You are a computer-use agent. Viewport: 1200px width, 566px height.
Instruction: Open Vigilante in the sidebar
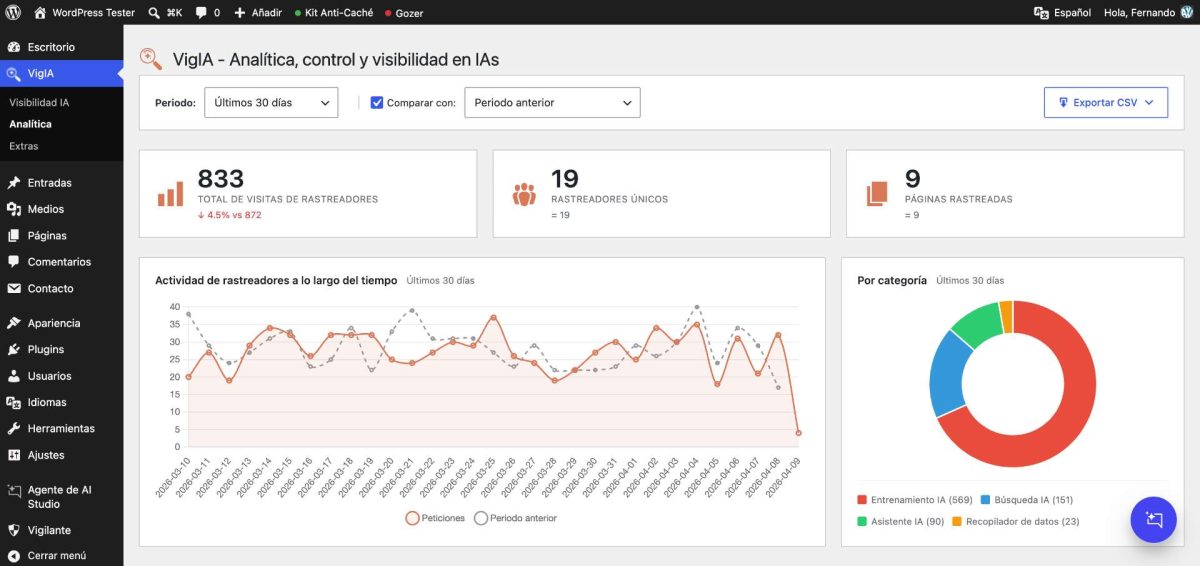click(x=61, y=530)
